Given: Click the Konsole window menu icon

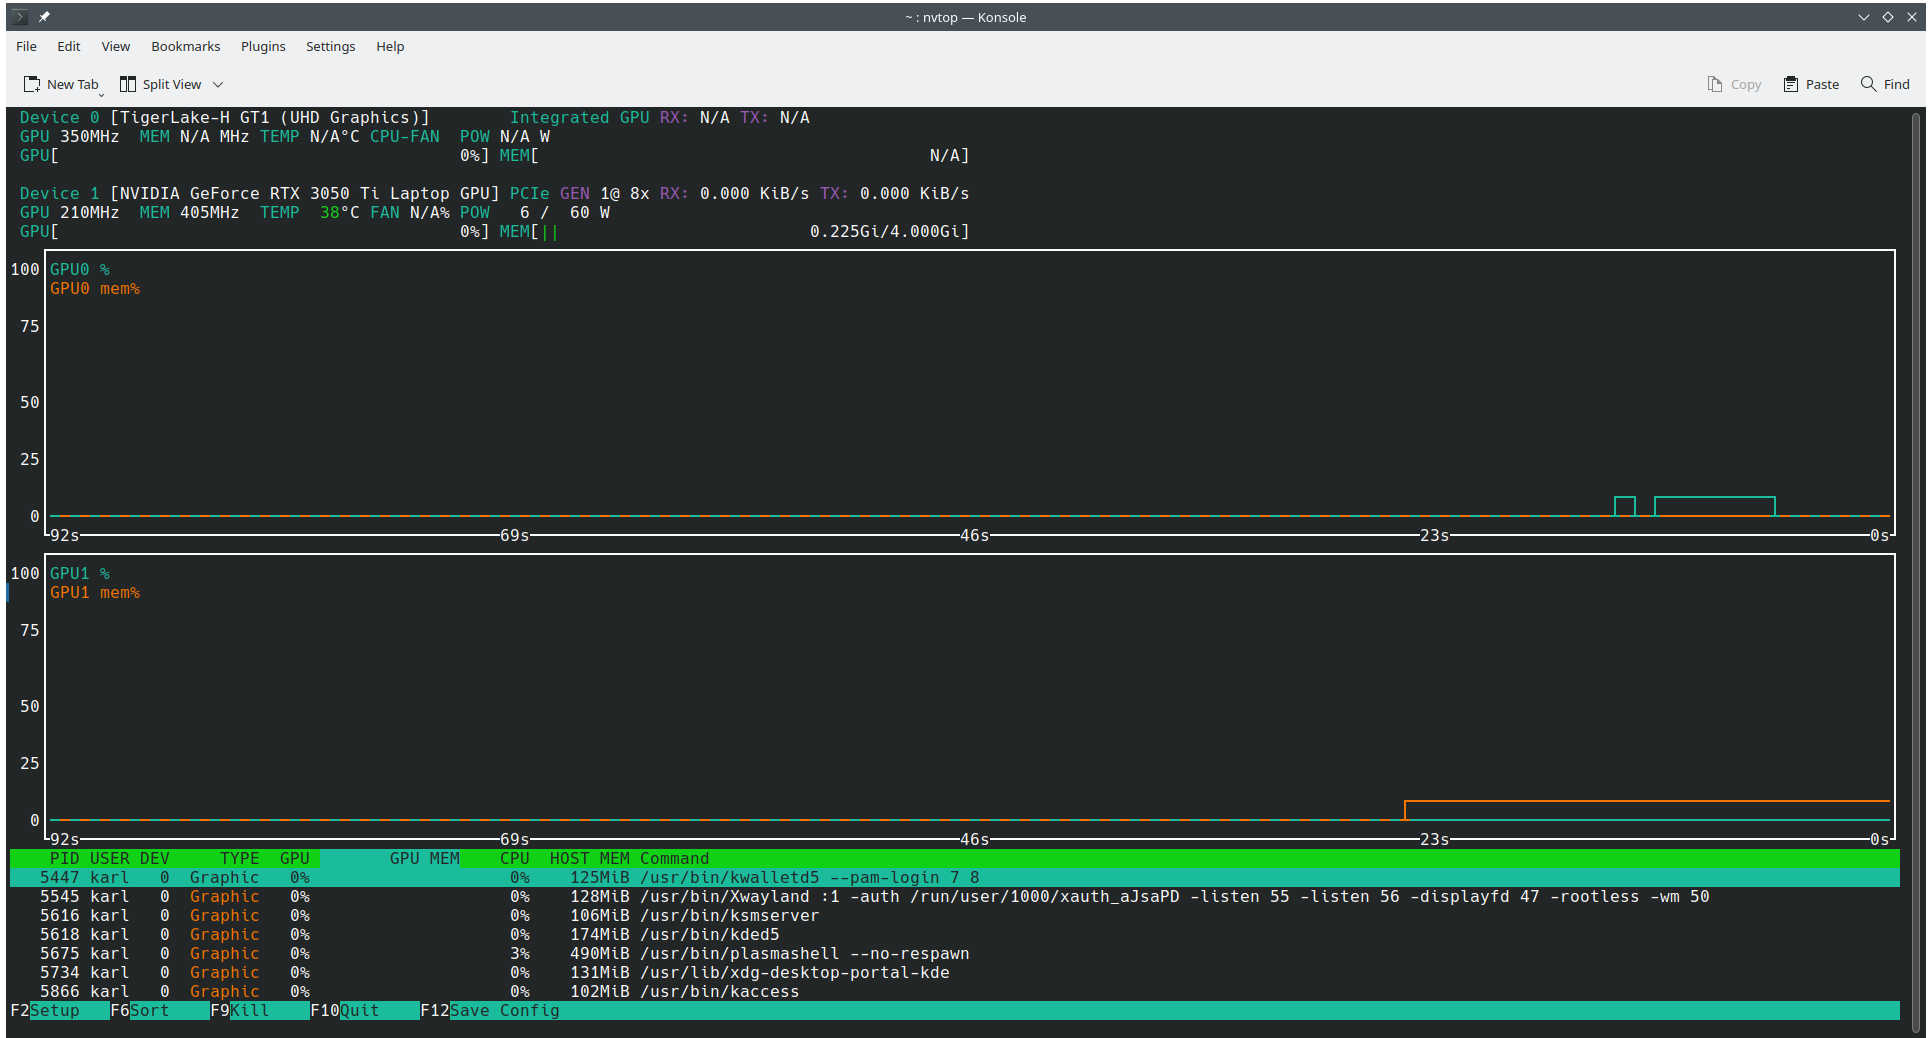Looking at the screenshot, I should pyautogui.click(x=19, y=17).
